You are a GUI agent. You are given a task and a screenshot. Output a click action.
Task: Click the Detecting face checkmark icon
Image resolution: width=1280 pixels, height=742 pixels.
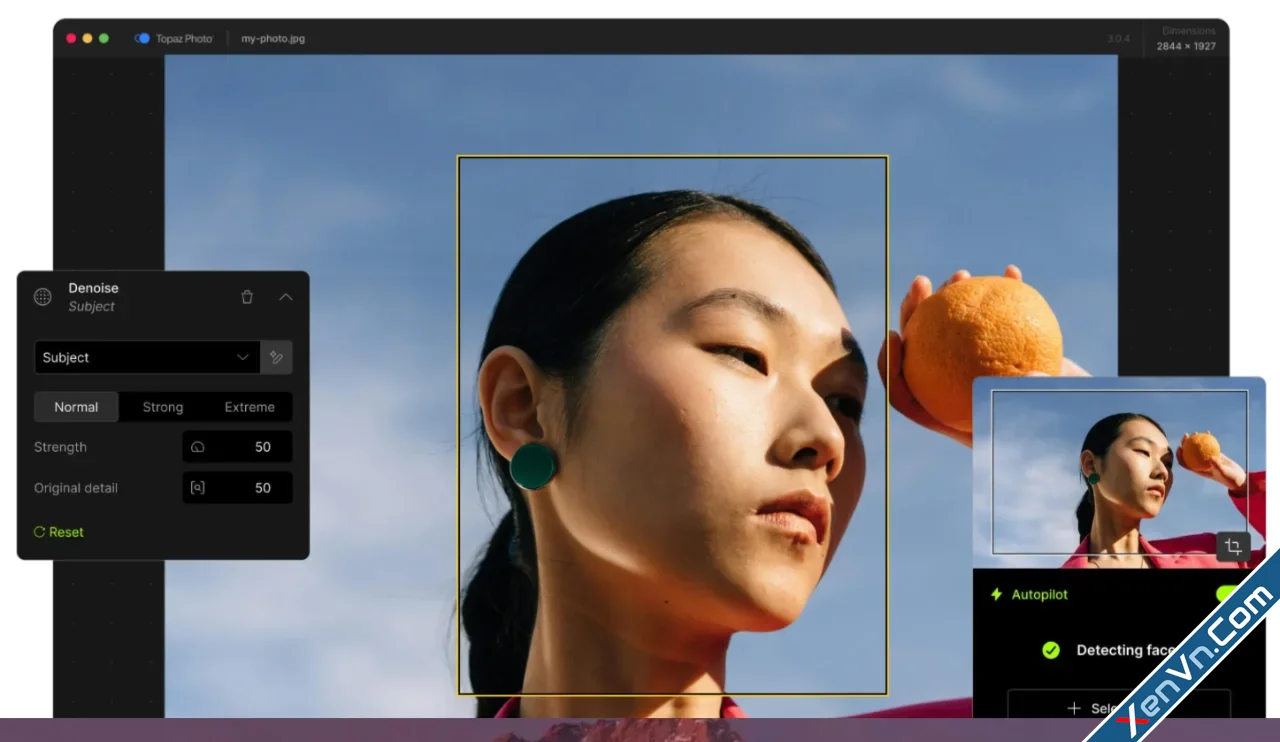(x=1051, y=650)
